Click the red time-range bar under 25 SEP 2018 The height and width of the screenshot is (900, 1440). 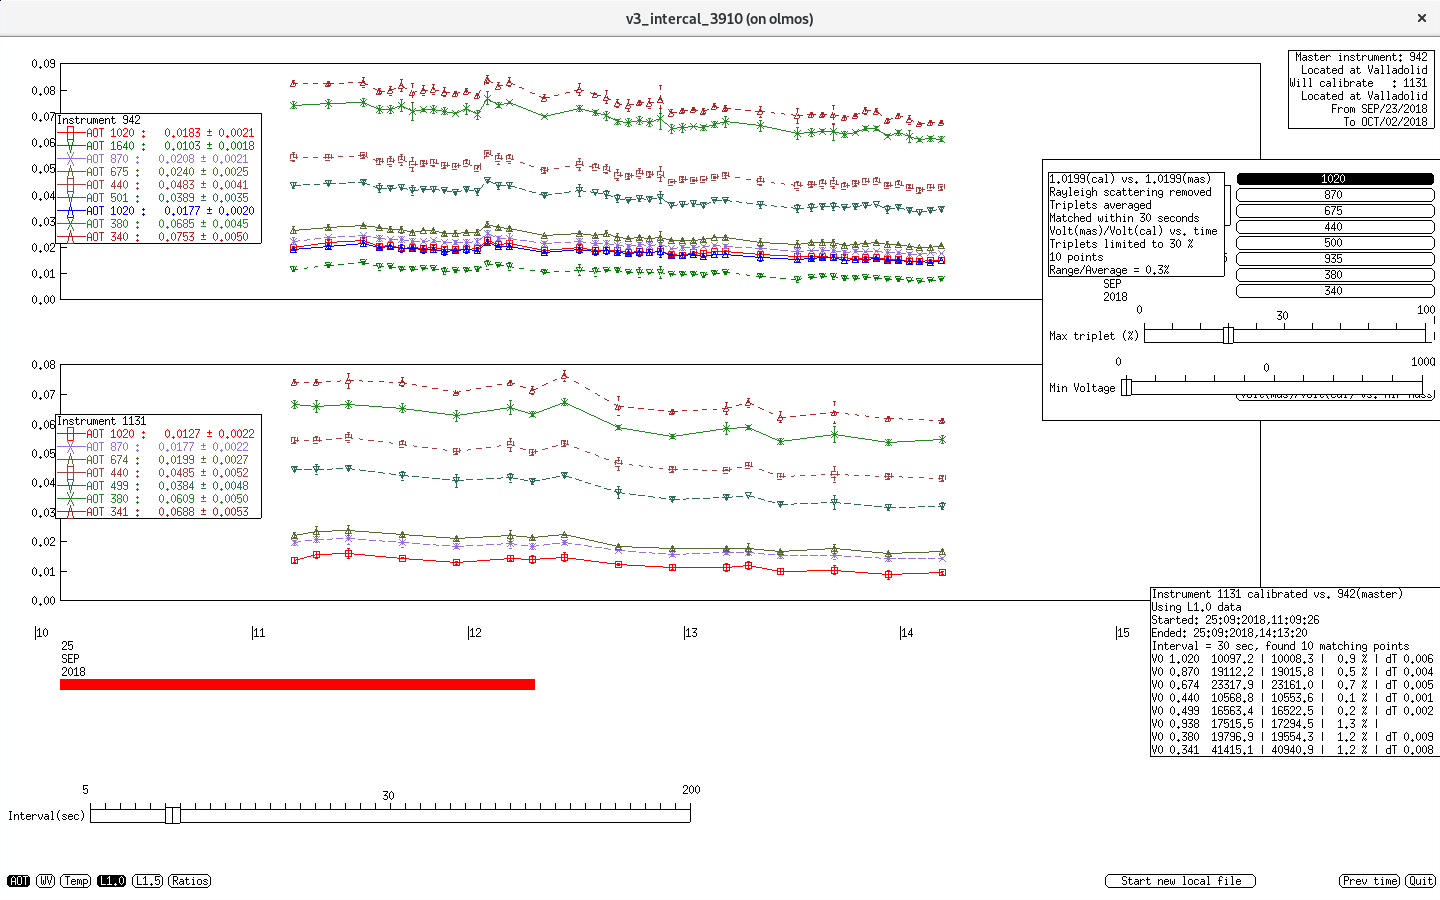(x=297, y=685)
